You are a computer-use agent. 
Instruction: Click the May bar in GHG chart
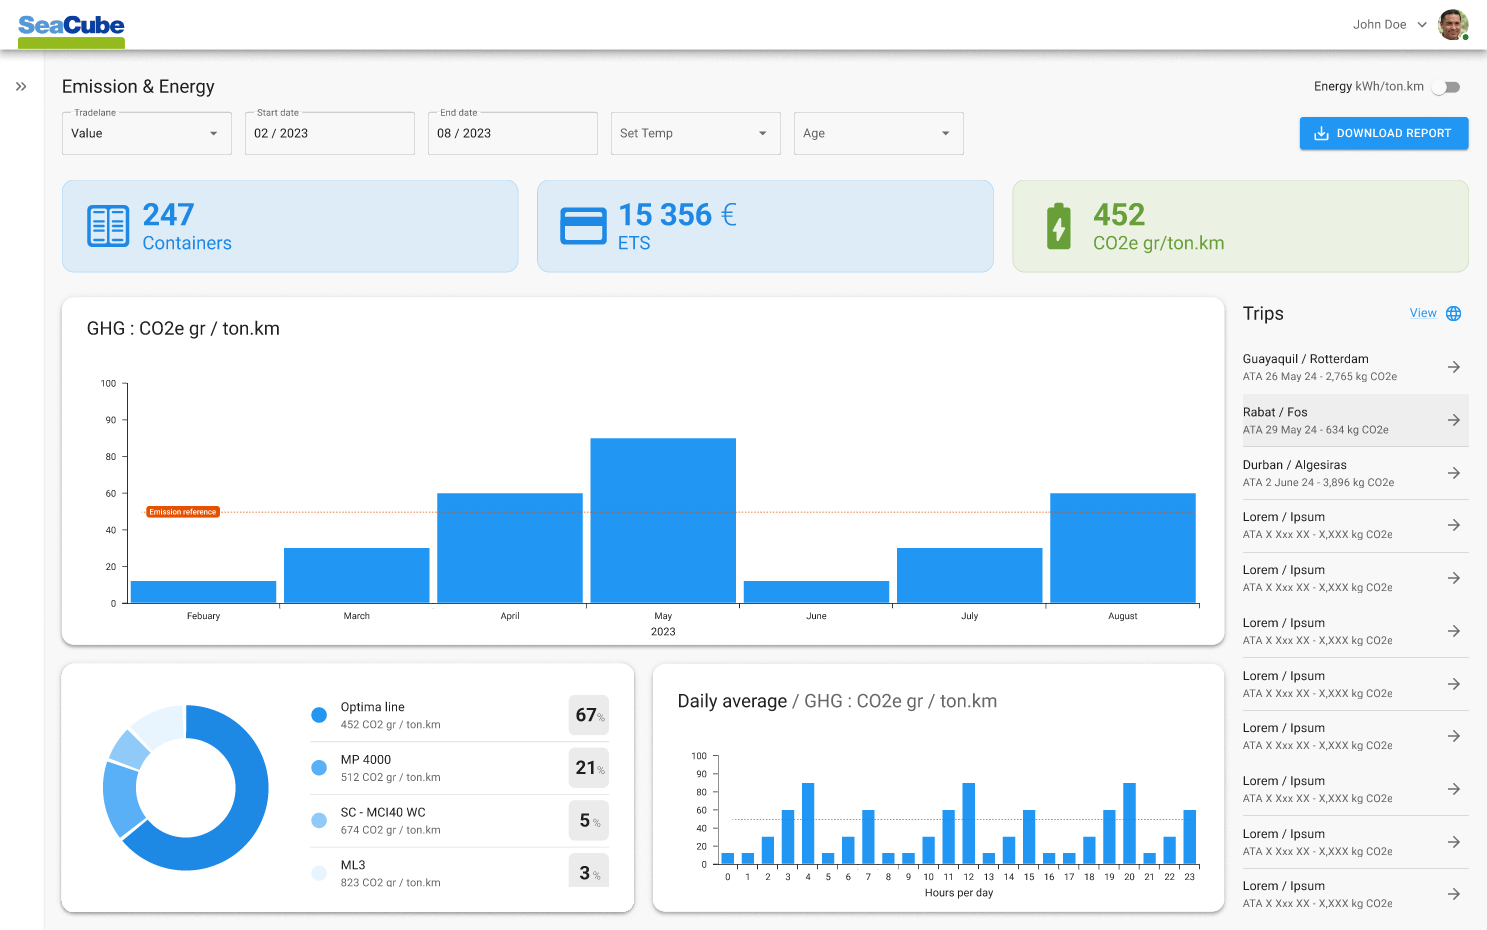663,520
